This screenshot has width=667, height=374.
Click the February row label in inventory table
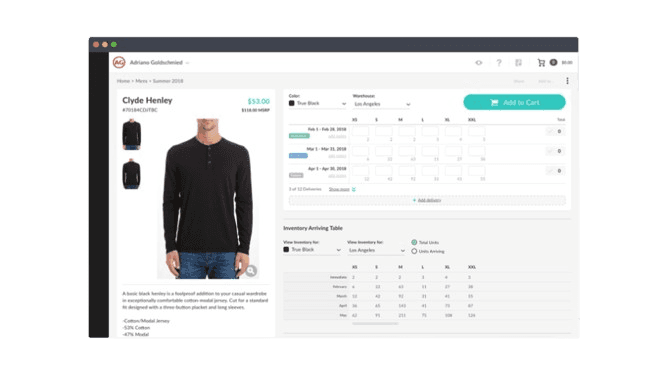pos(339,287)
